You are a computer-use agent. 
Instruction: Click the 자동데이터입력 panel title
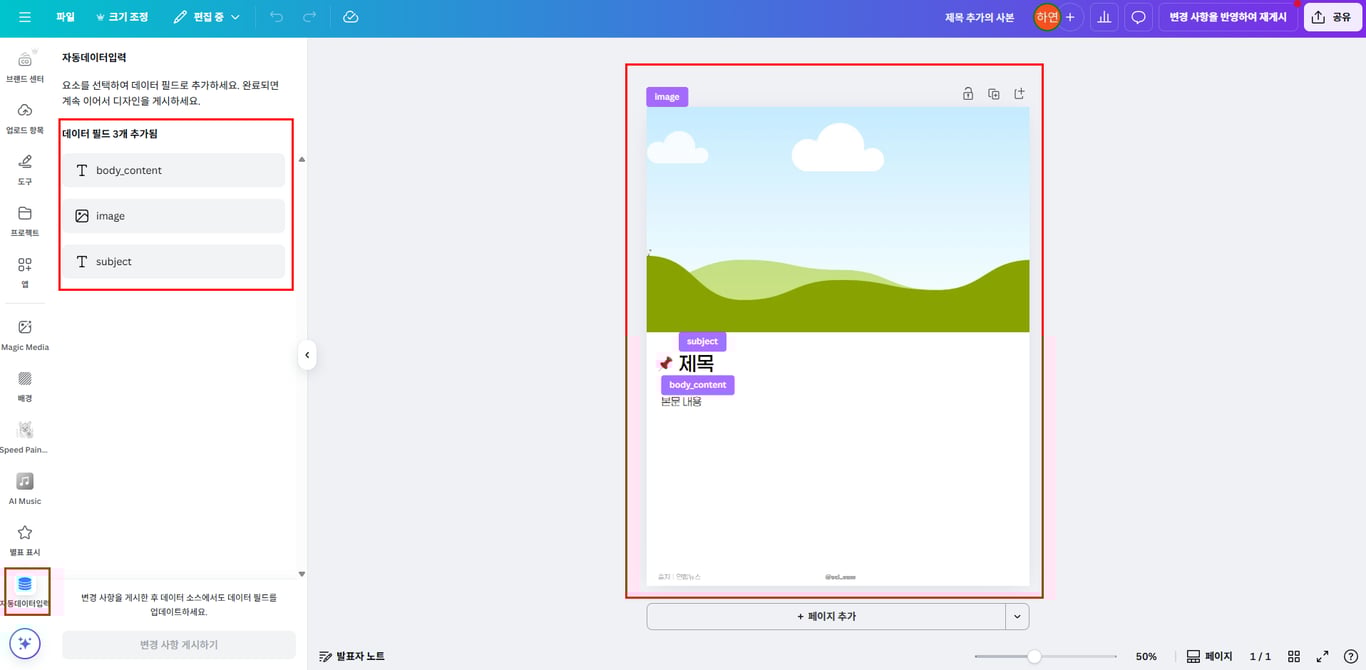tap(94, 58)
